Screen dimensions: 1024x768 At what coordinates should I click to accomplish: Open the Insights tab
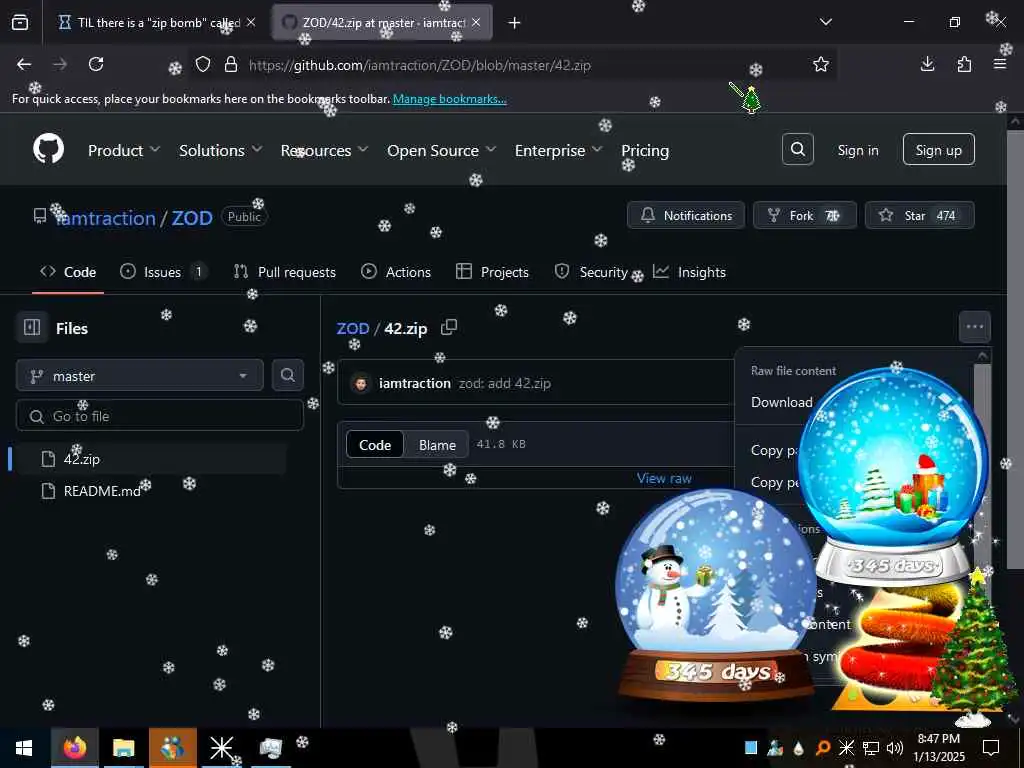click(690, 272)
